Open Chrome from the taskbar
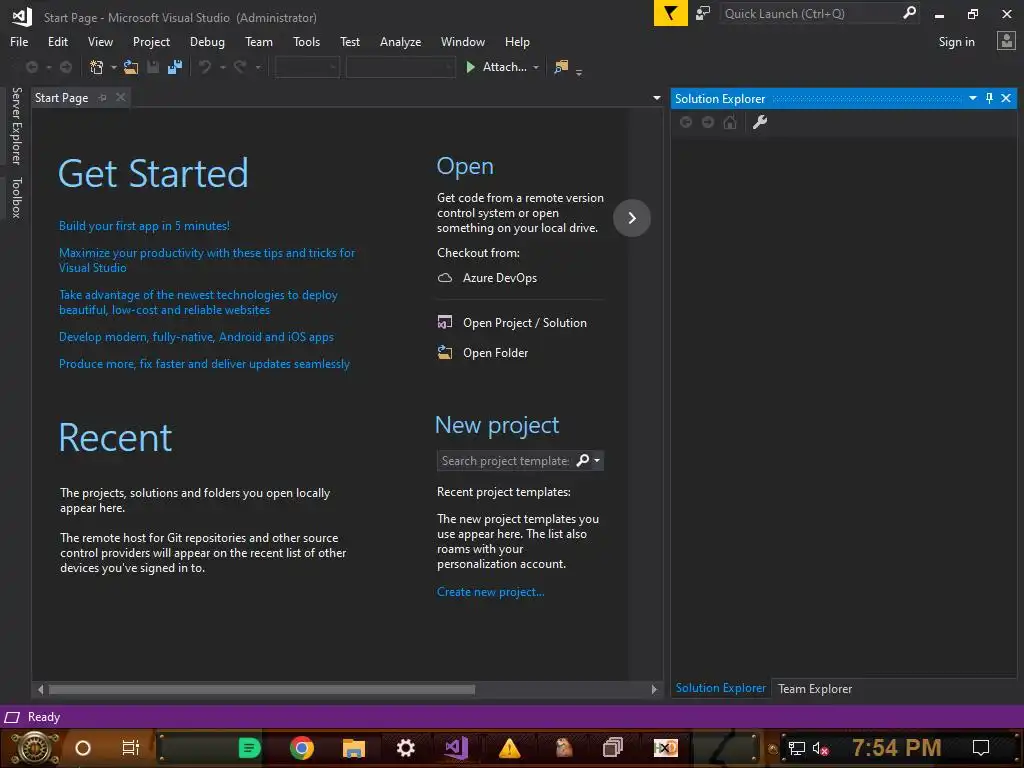This screenshot has width=1024, height=768. [x=302, y=747]
